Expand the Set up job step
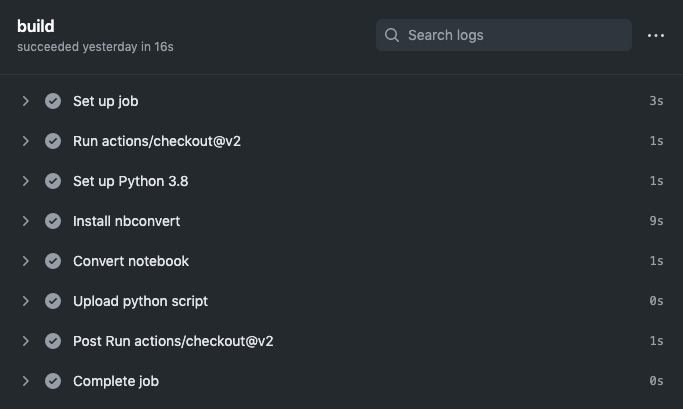The image size is (683, 409). [x=26, y=101]
